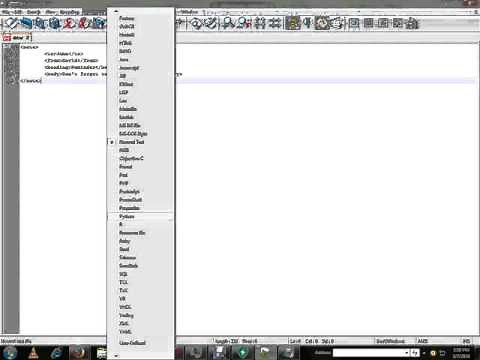This screenshot has height=360, width=480.
Task: Open the View menu
Action: click(x=50, y=12)
